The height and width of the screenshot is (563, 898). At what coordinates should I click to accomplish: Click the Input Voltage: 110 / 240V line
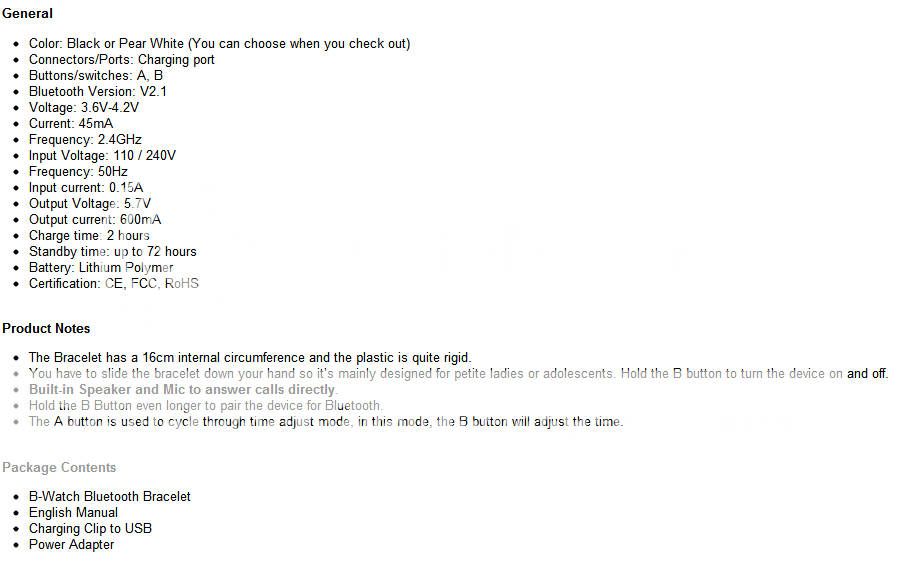point(102,155)
